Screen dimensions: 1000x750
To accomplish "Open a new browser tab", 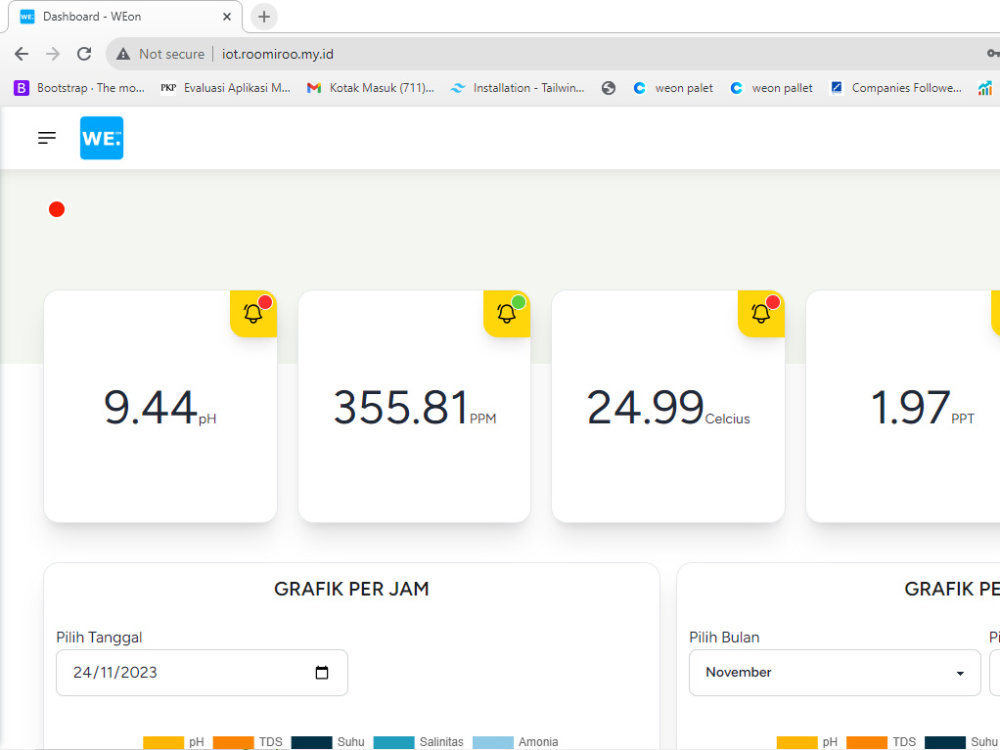I will coord(264,17).
